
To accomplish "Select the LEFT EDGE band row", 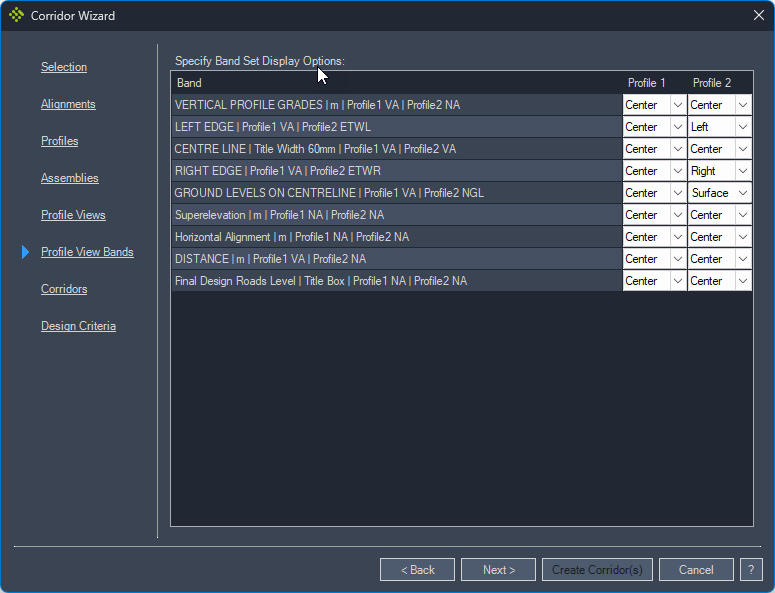I will click(396, 127).
